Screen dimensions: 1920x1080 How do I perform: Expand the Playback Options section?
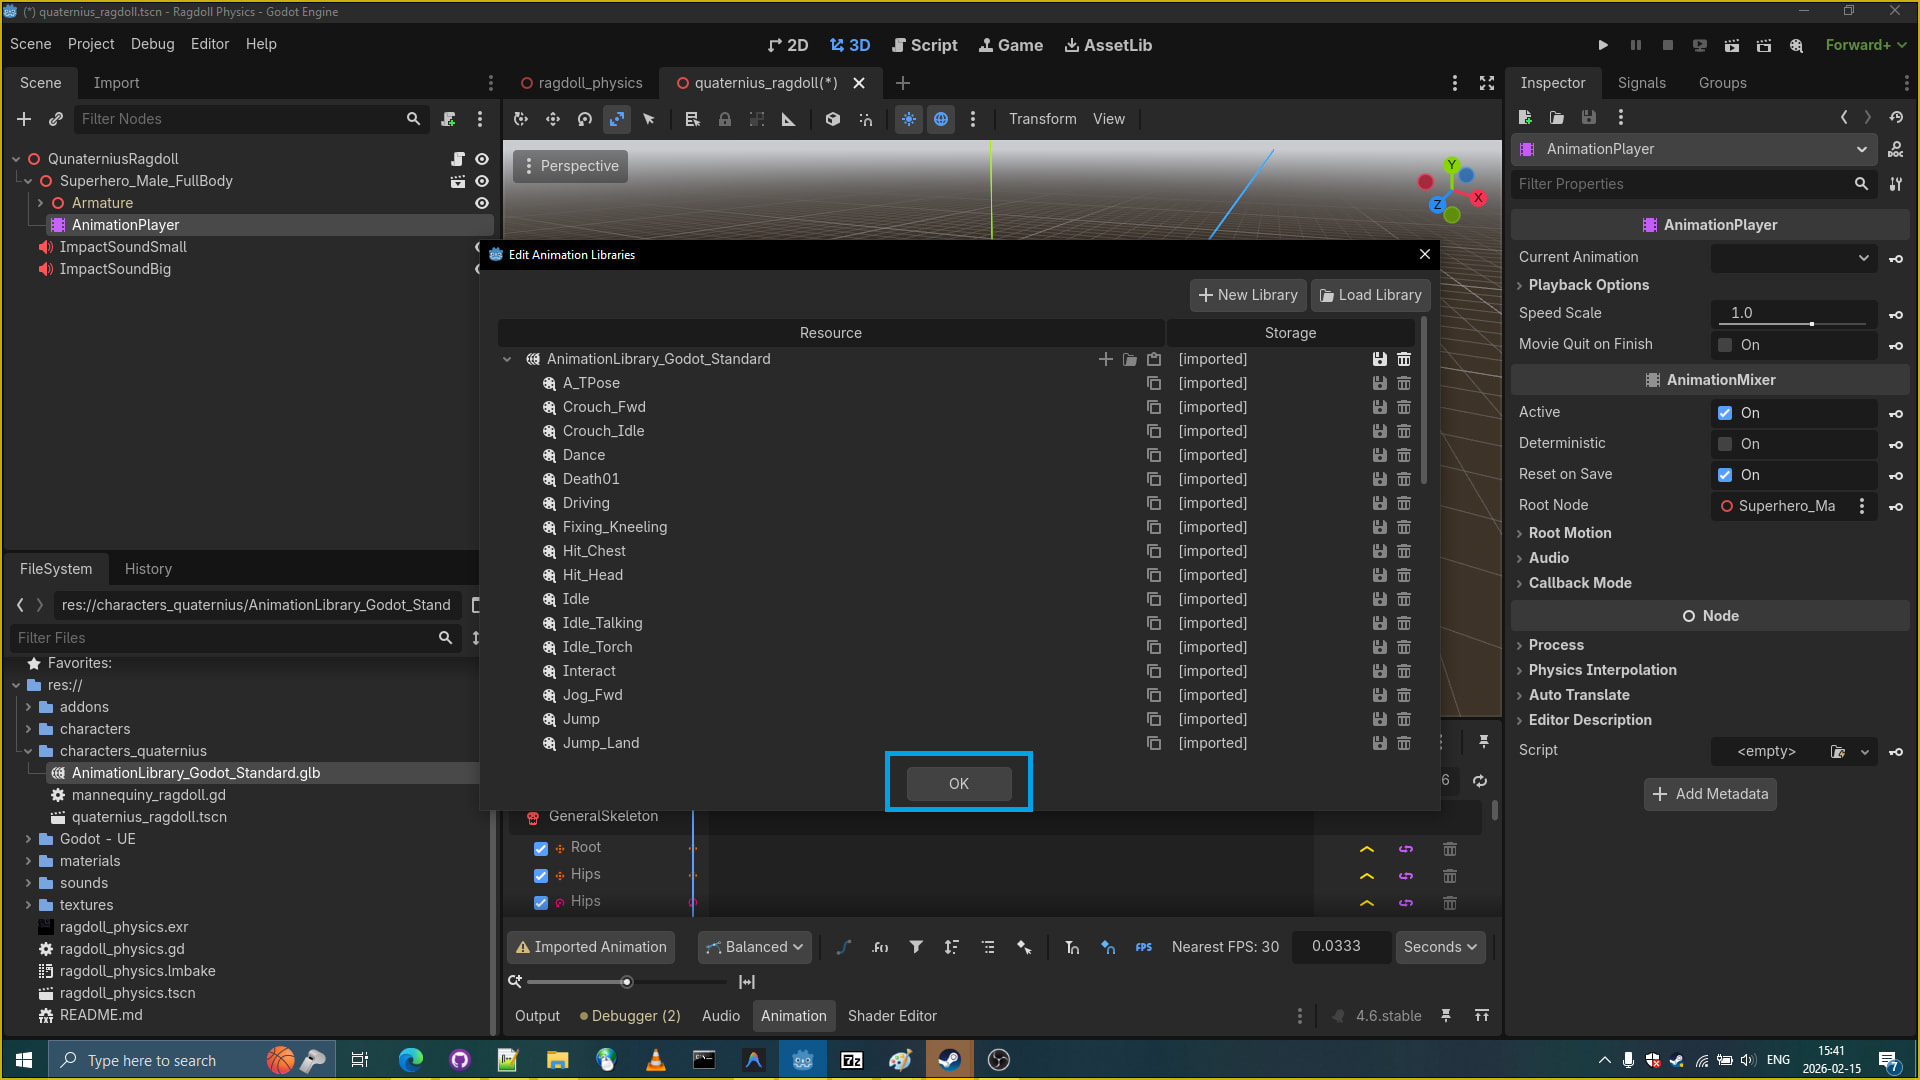click(1588, 285)
